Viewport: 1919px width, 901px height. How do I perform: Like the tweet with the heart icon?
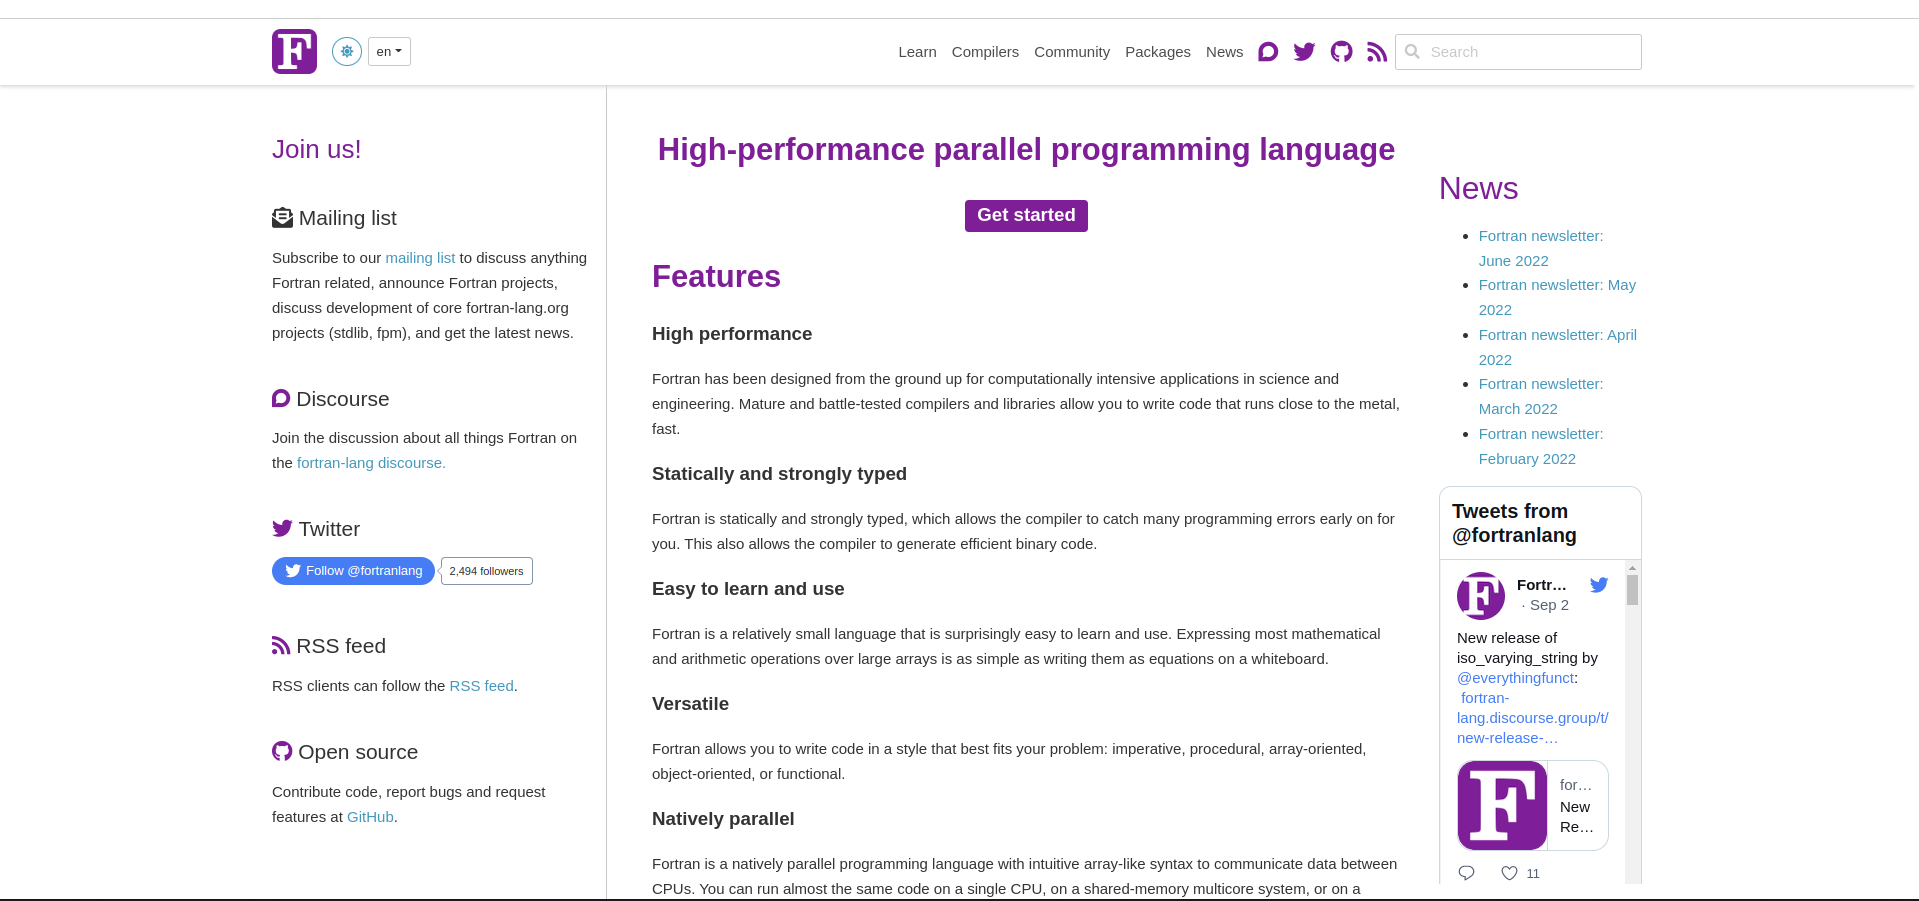[x=1510, y=873]
